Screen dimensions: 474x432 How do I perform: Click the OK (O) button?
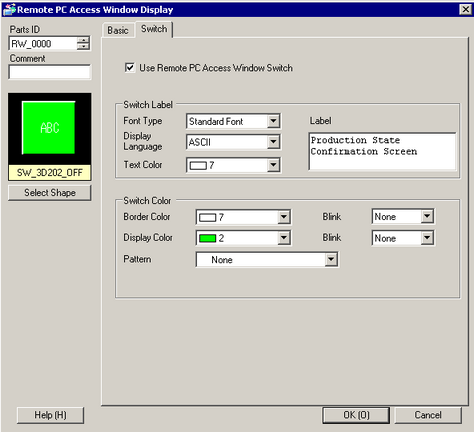356,415
